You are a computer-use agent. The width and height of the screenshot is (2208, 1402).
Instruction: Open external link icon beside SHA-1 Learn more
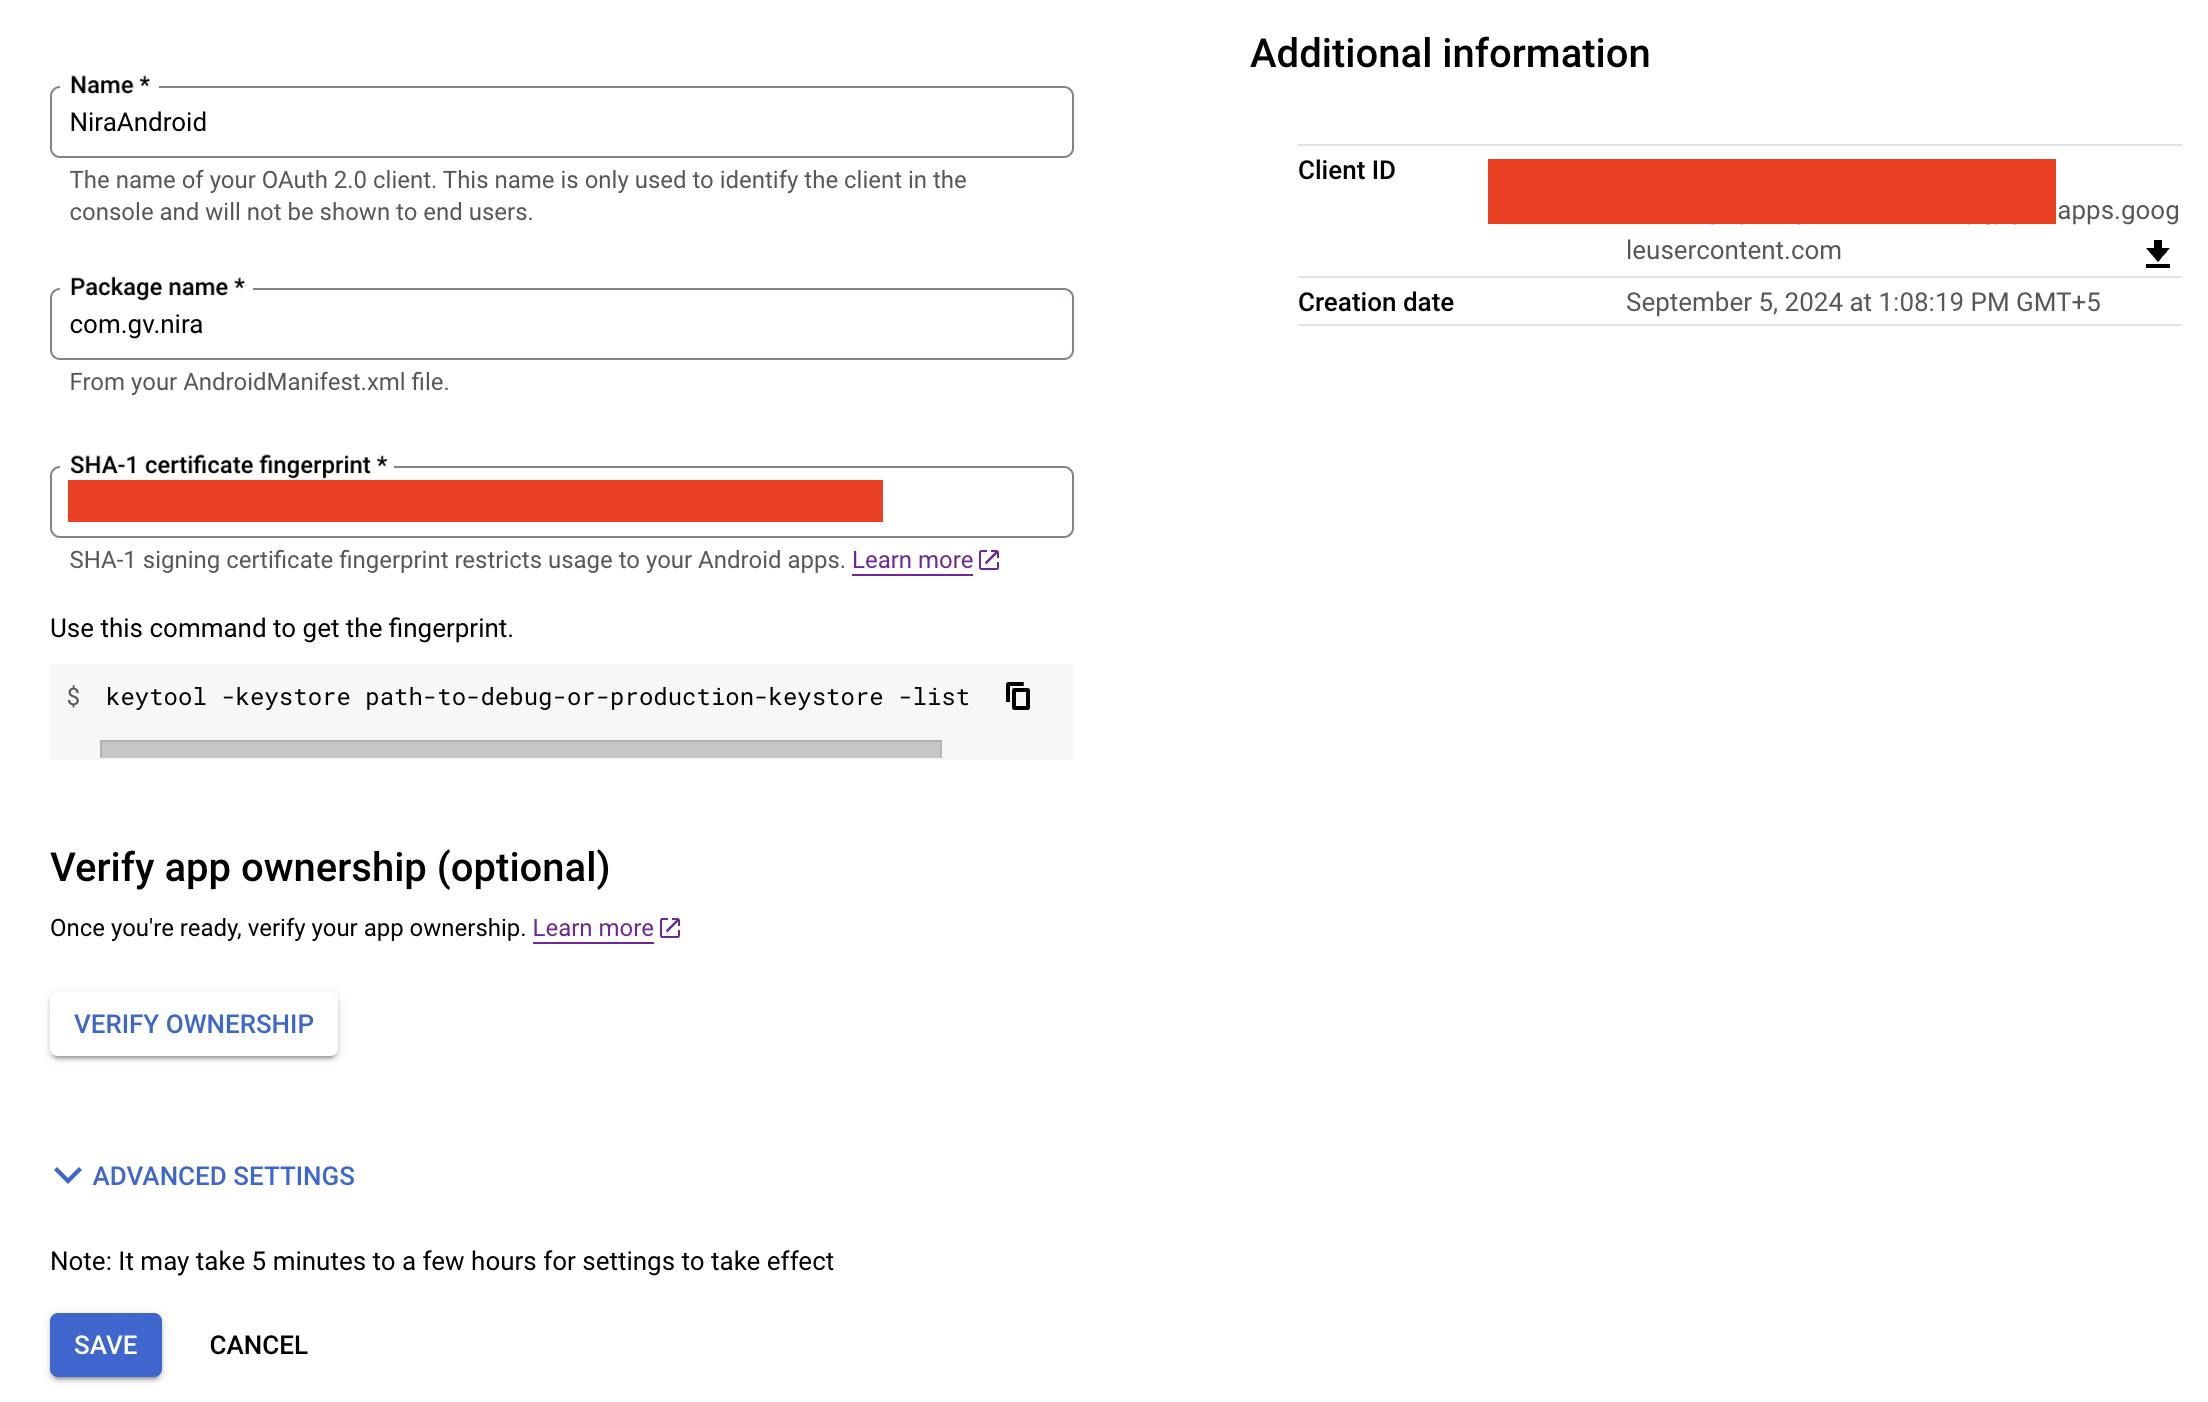[x=989, y=560]
